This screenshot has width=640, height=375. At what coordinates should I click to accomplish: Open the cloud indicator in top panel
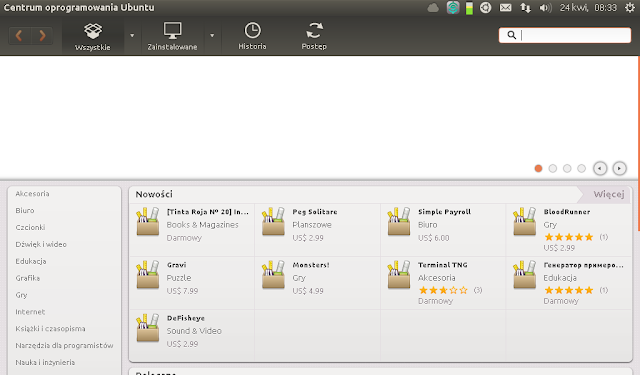[x=433, y=8]
